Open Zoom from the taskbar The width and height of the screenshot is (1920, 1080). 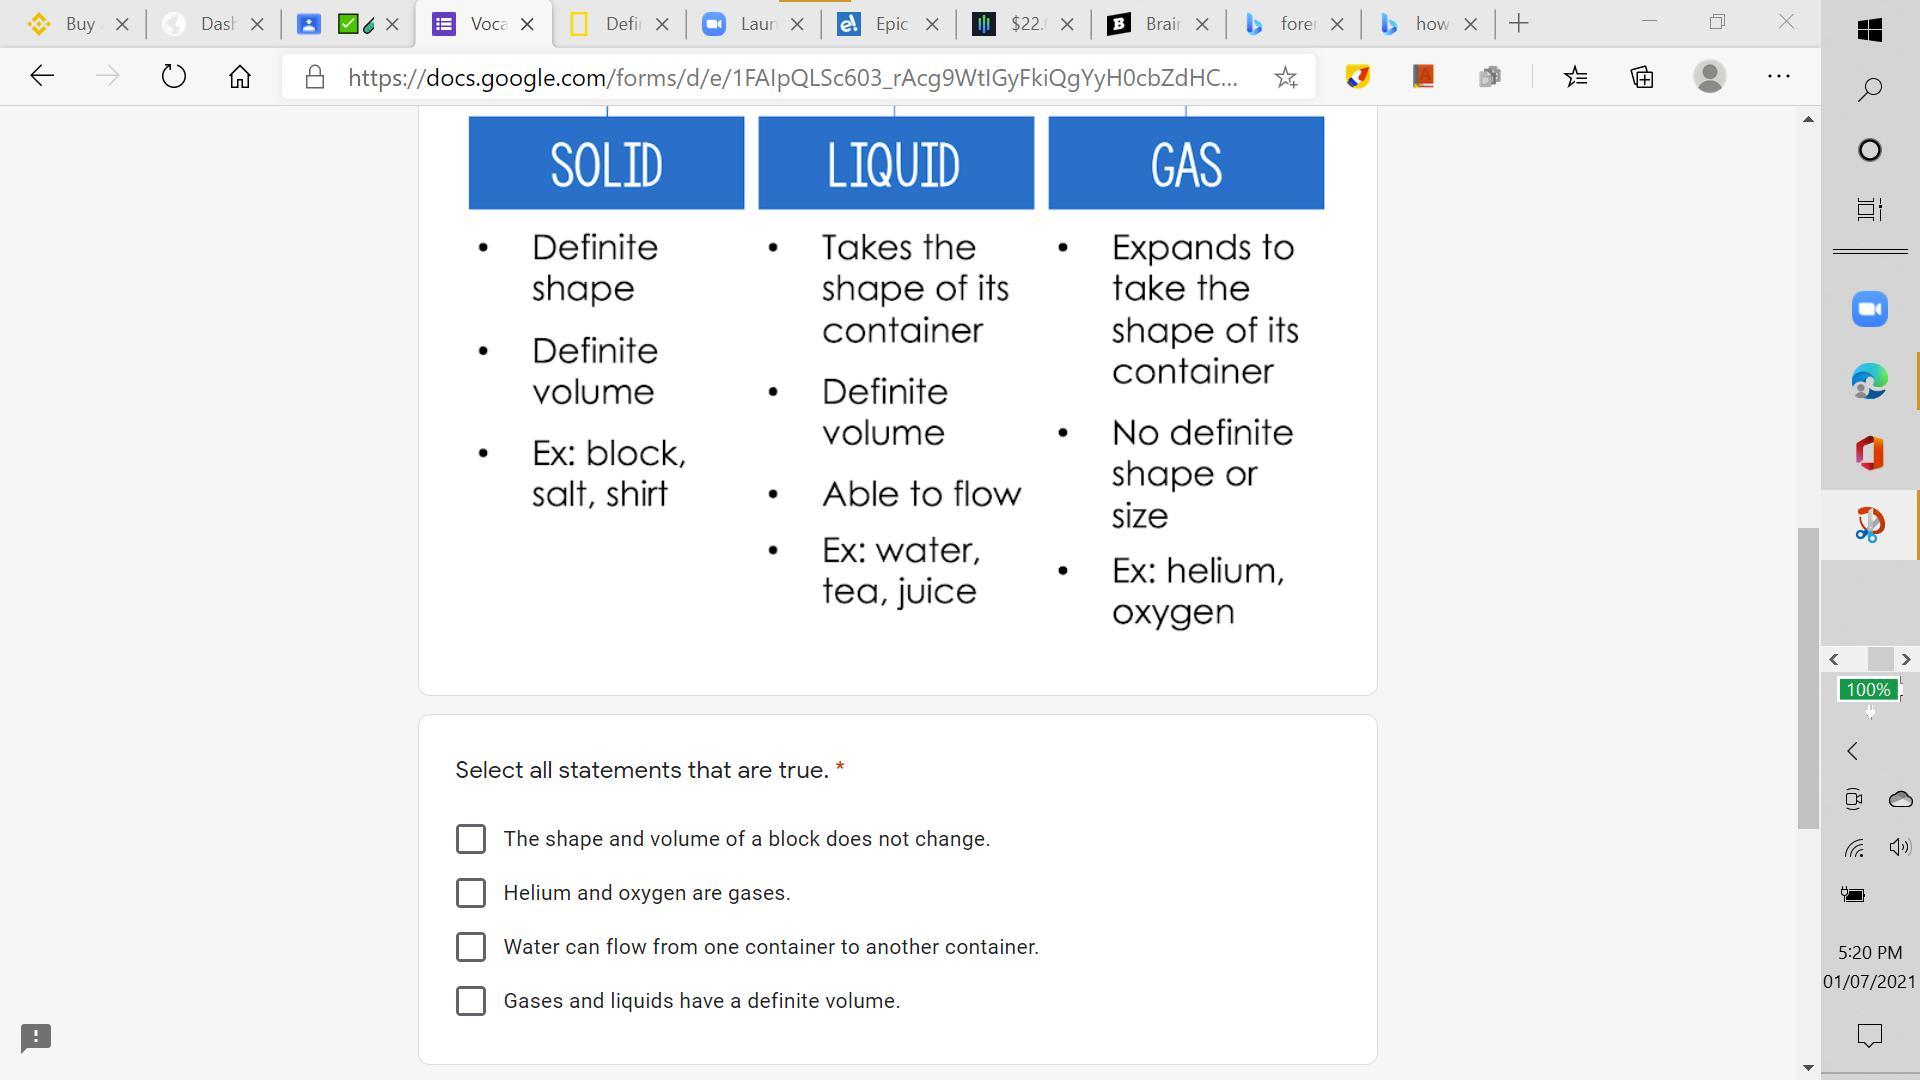pyautogui.click(x=1869, y=309)
